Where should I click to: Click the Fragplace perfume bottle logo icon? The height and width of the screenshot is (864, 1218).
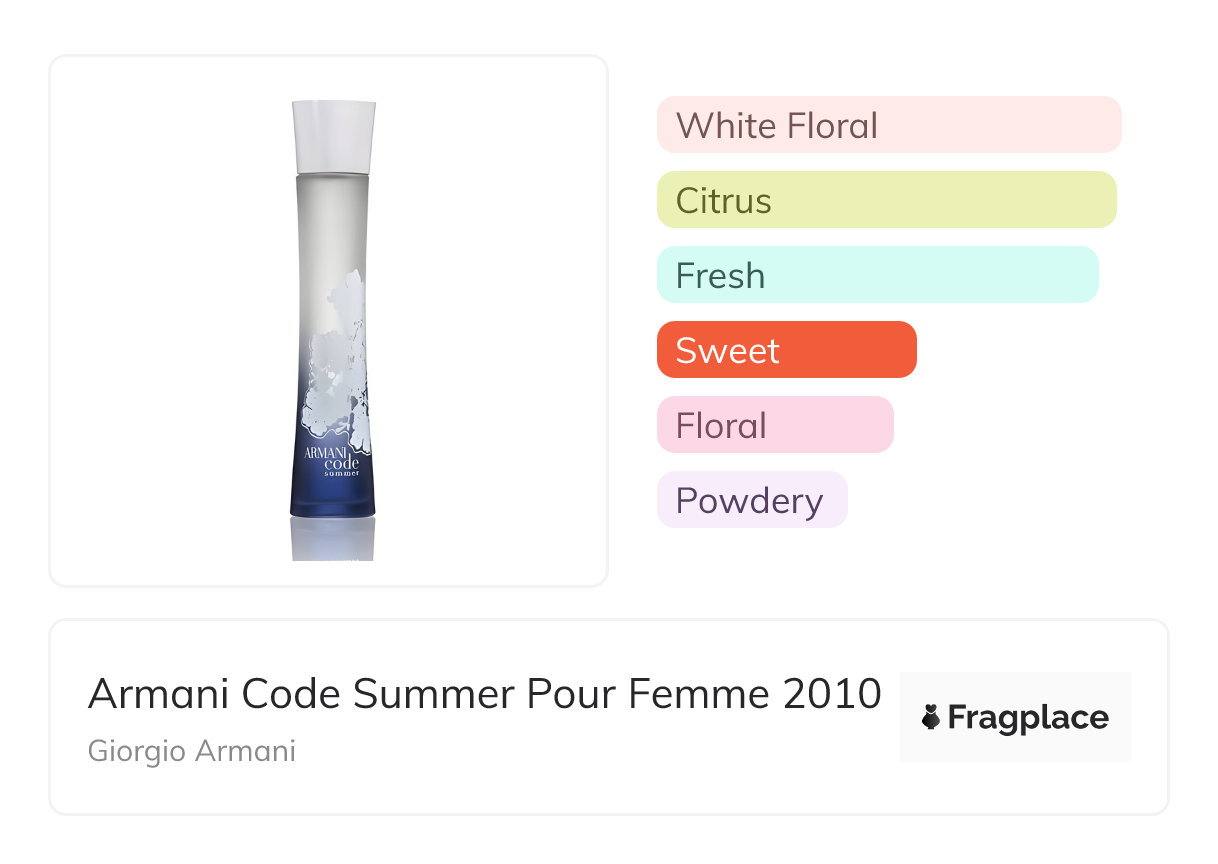[x=931, y=717]
